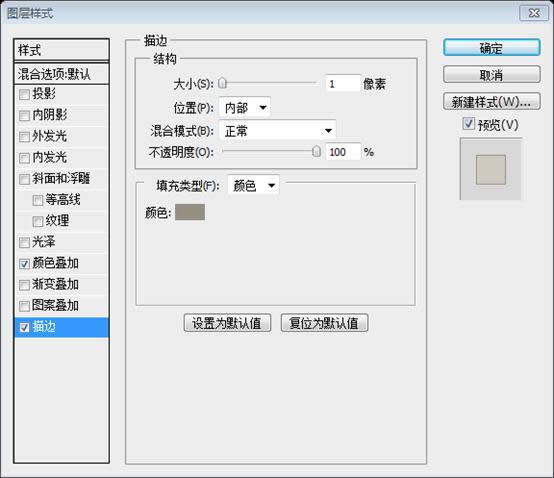554x478 pixels.
Task: Toggle the 预览(V) preview checkbox
Action: point(468,124)
